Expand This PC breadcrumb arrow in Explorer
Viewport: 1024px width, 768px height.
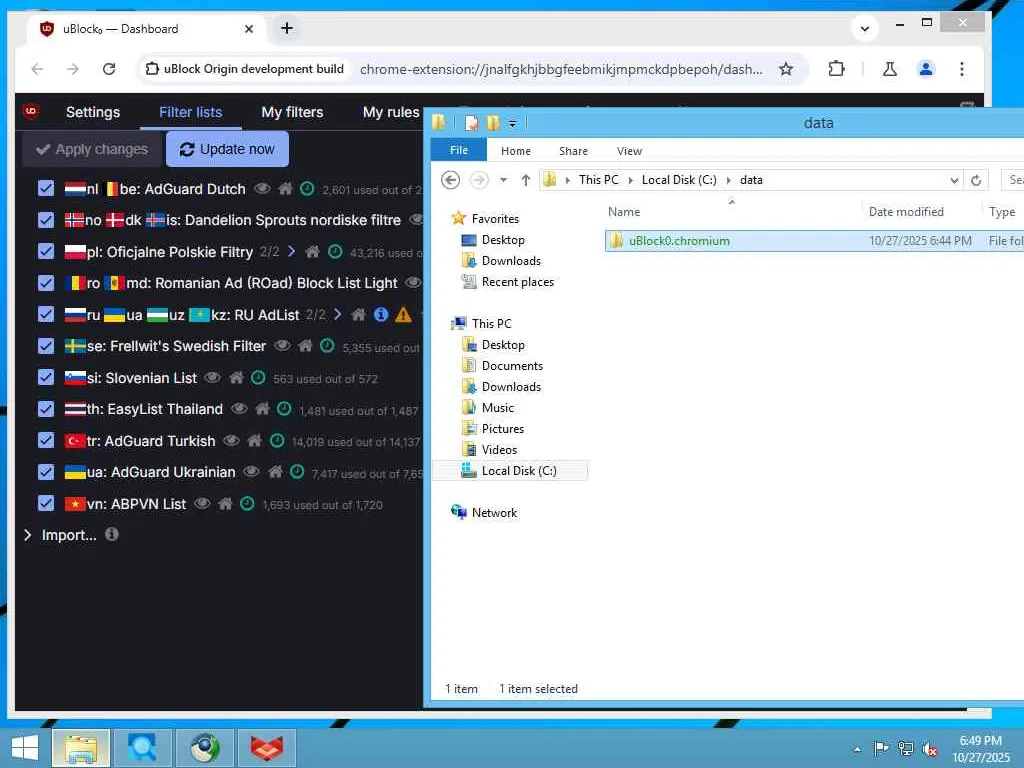pos(631,180)
